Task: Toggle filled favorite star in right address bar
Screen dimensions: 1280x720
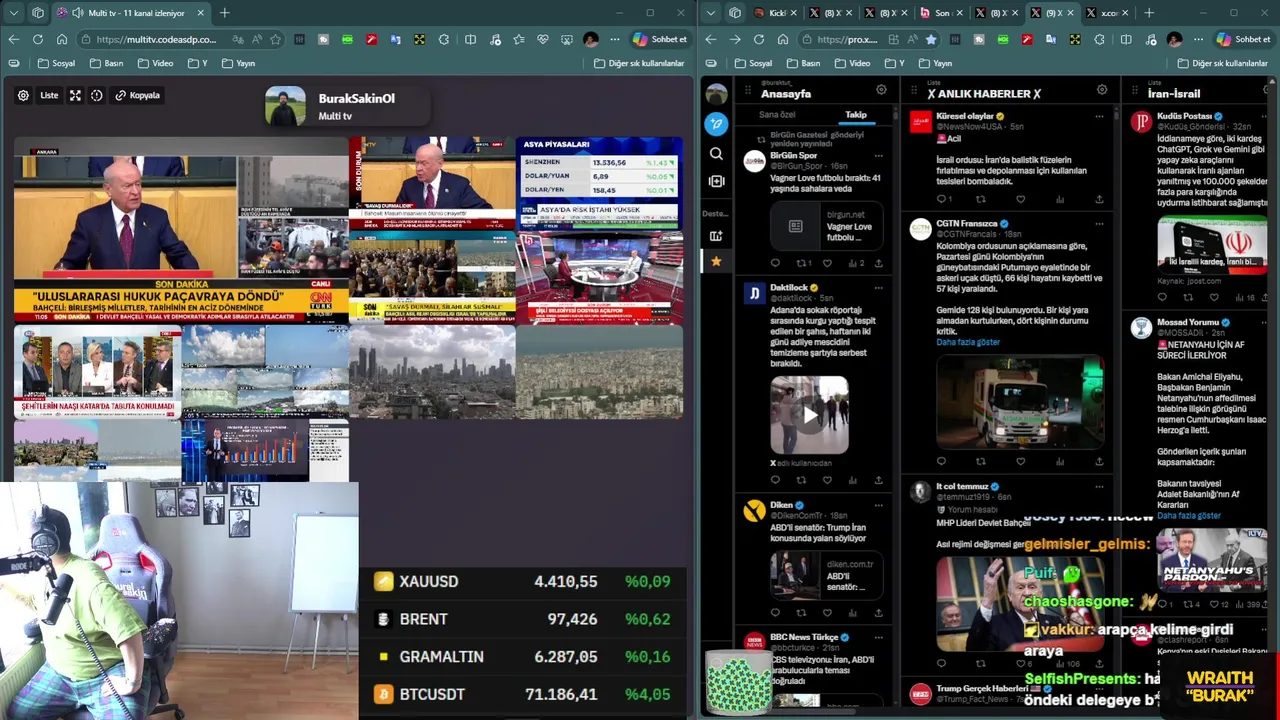Action: pyautogui.click(x=931, y=39)
